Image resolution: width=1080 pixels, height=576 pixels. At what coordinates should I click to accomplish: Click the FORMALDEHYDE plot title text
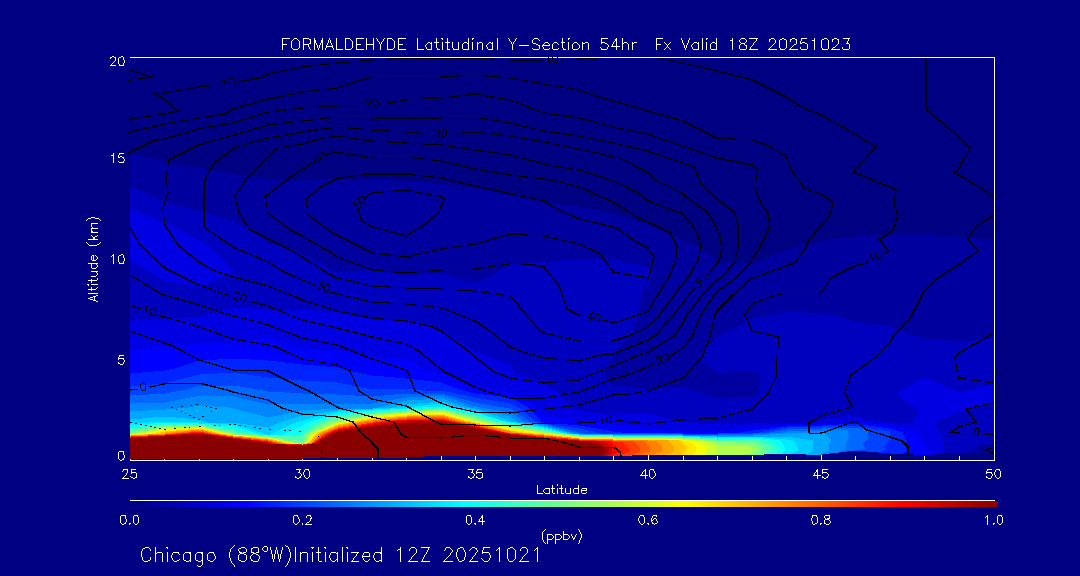tap(565, 45)
